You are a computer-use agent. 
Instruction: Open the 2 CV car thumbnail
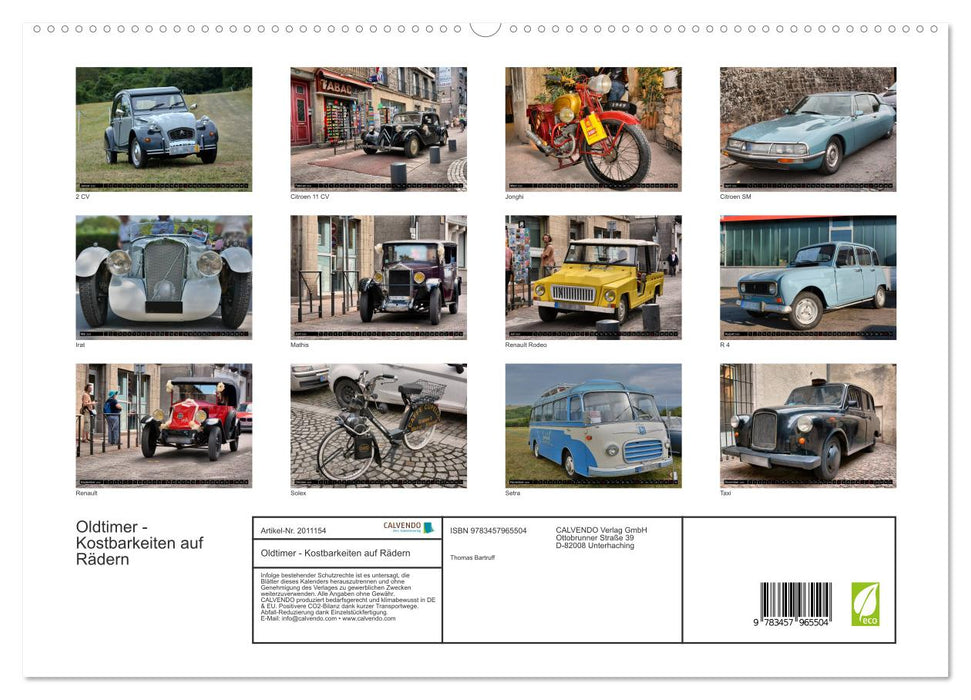point(163,127)
